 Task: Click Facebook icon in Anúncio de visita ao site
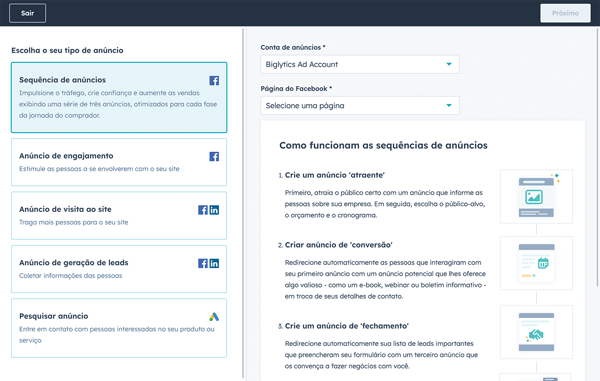203,210
